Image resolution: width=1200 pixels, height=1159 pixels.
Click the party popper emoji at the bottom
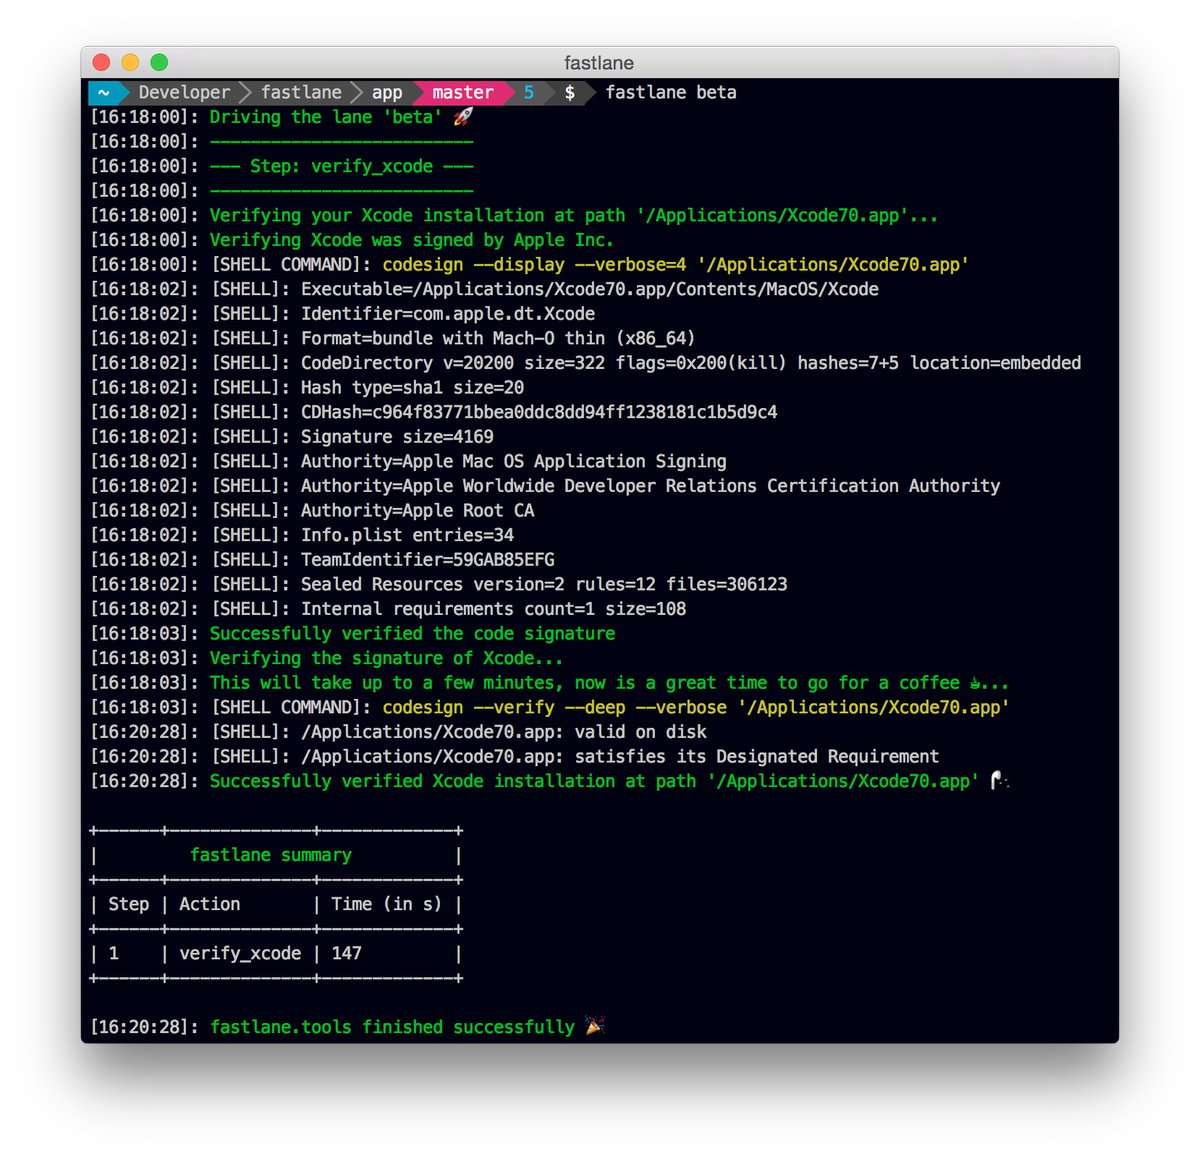tap(595, 1026)
